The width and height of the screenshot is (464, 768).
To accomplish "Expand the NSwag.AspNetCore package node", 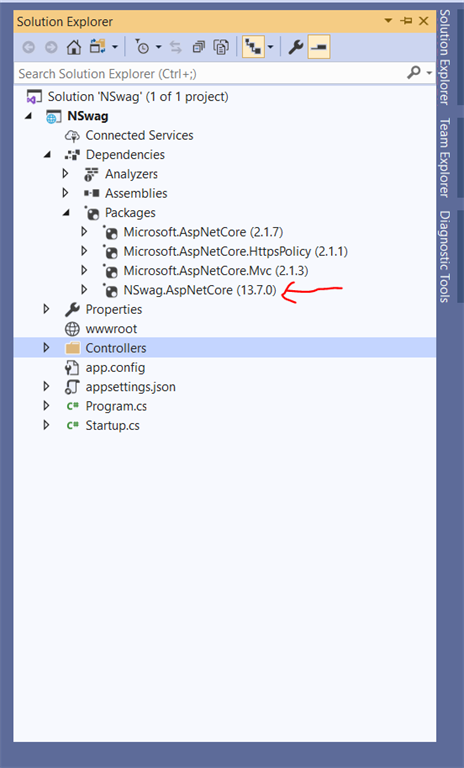I will pos(84,290).
